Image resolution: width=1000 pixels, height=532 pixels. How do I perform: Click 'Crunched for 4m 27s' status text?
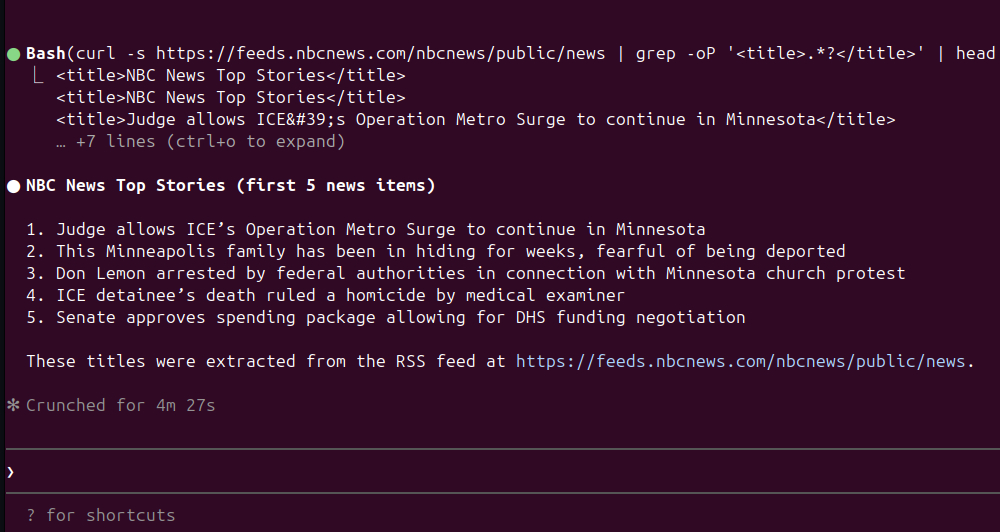[x=120, y=405]
